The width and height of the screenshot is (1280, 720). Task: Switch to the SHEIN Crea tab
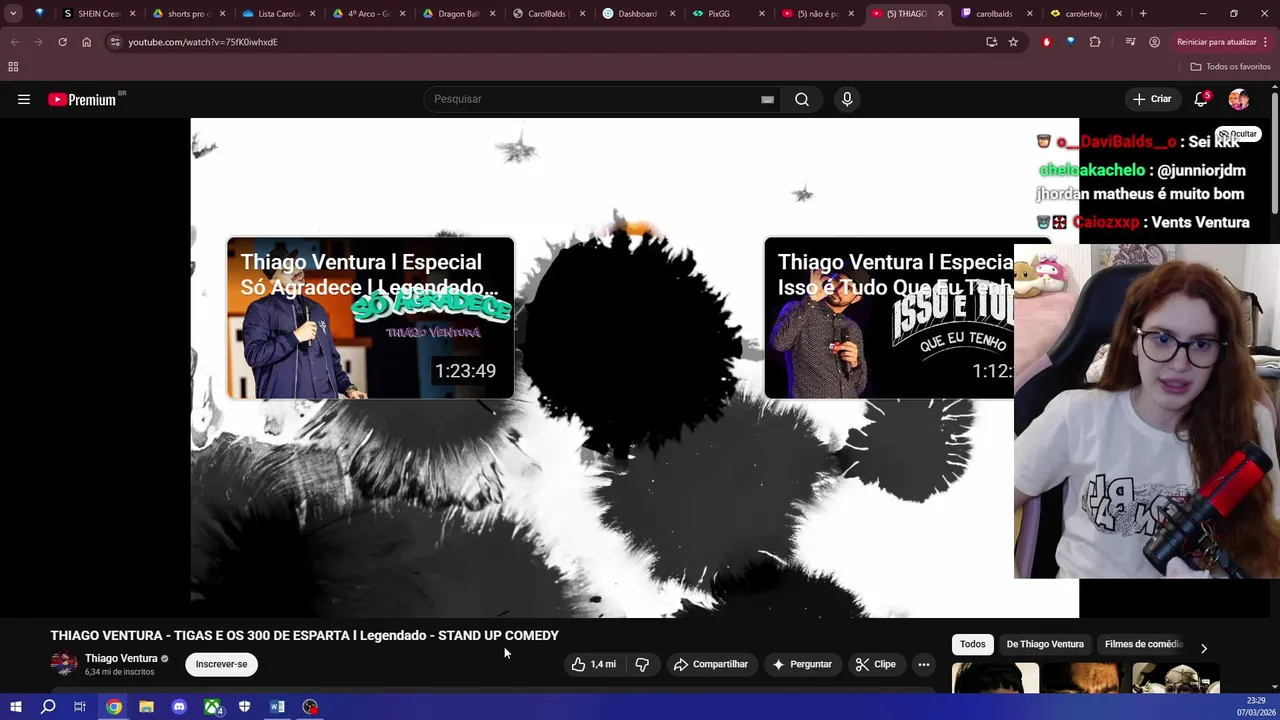click(x=97, y=14)
